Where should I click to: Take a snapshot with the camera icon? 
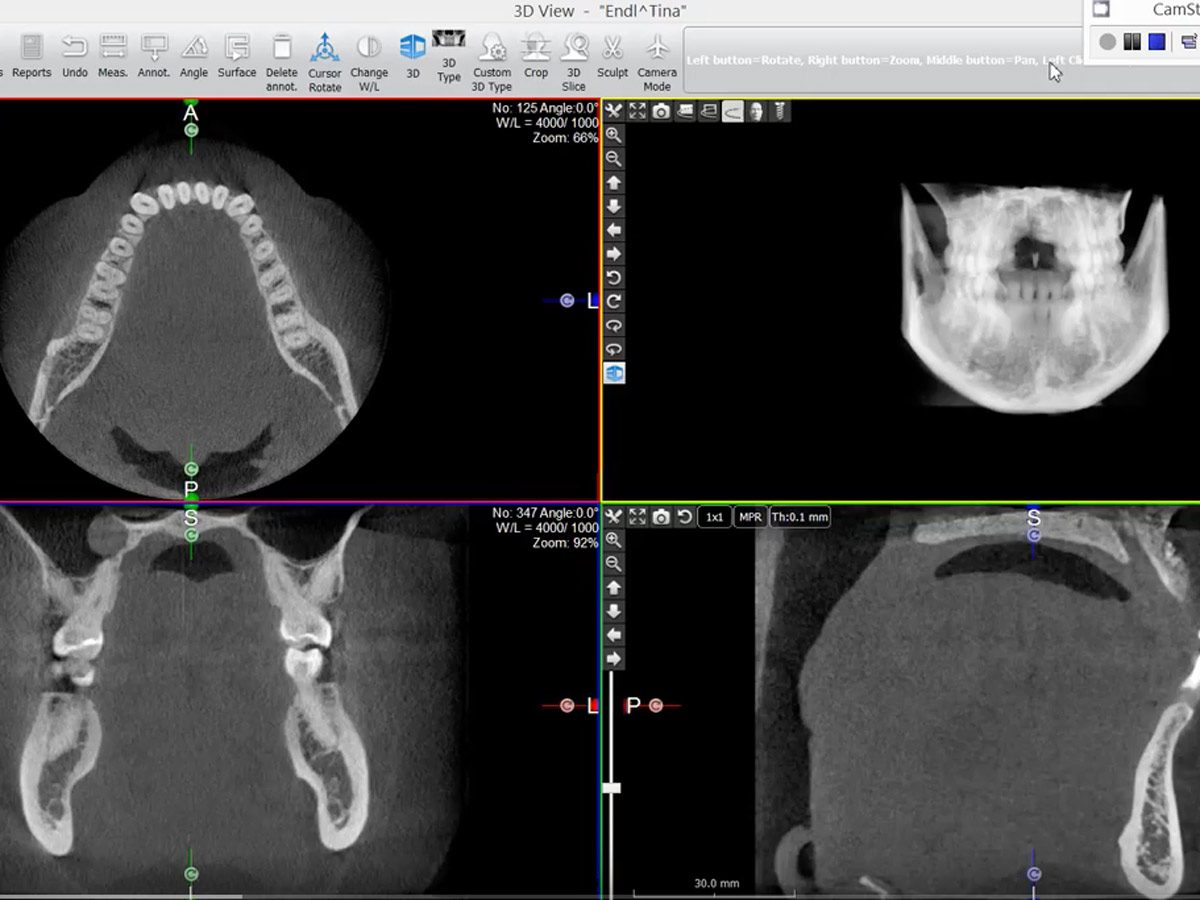coord(660,111)
